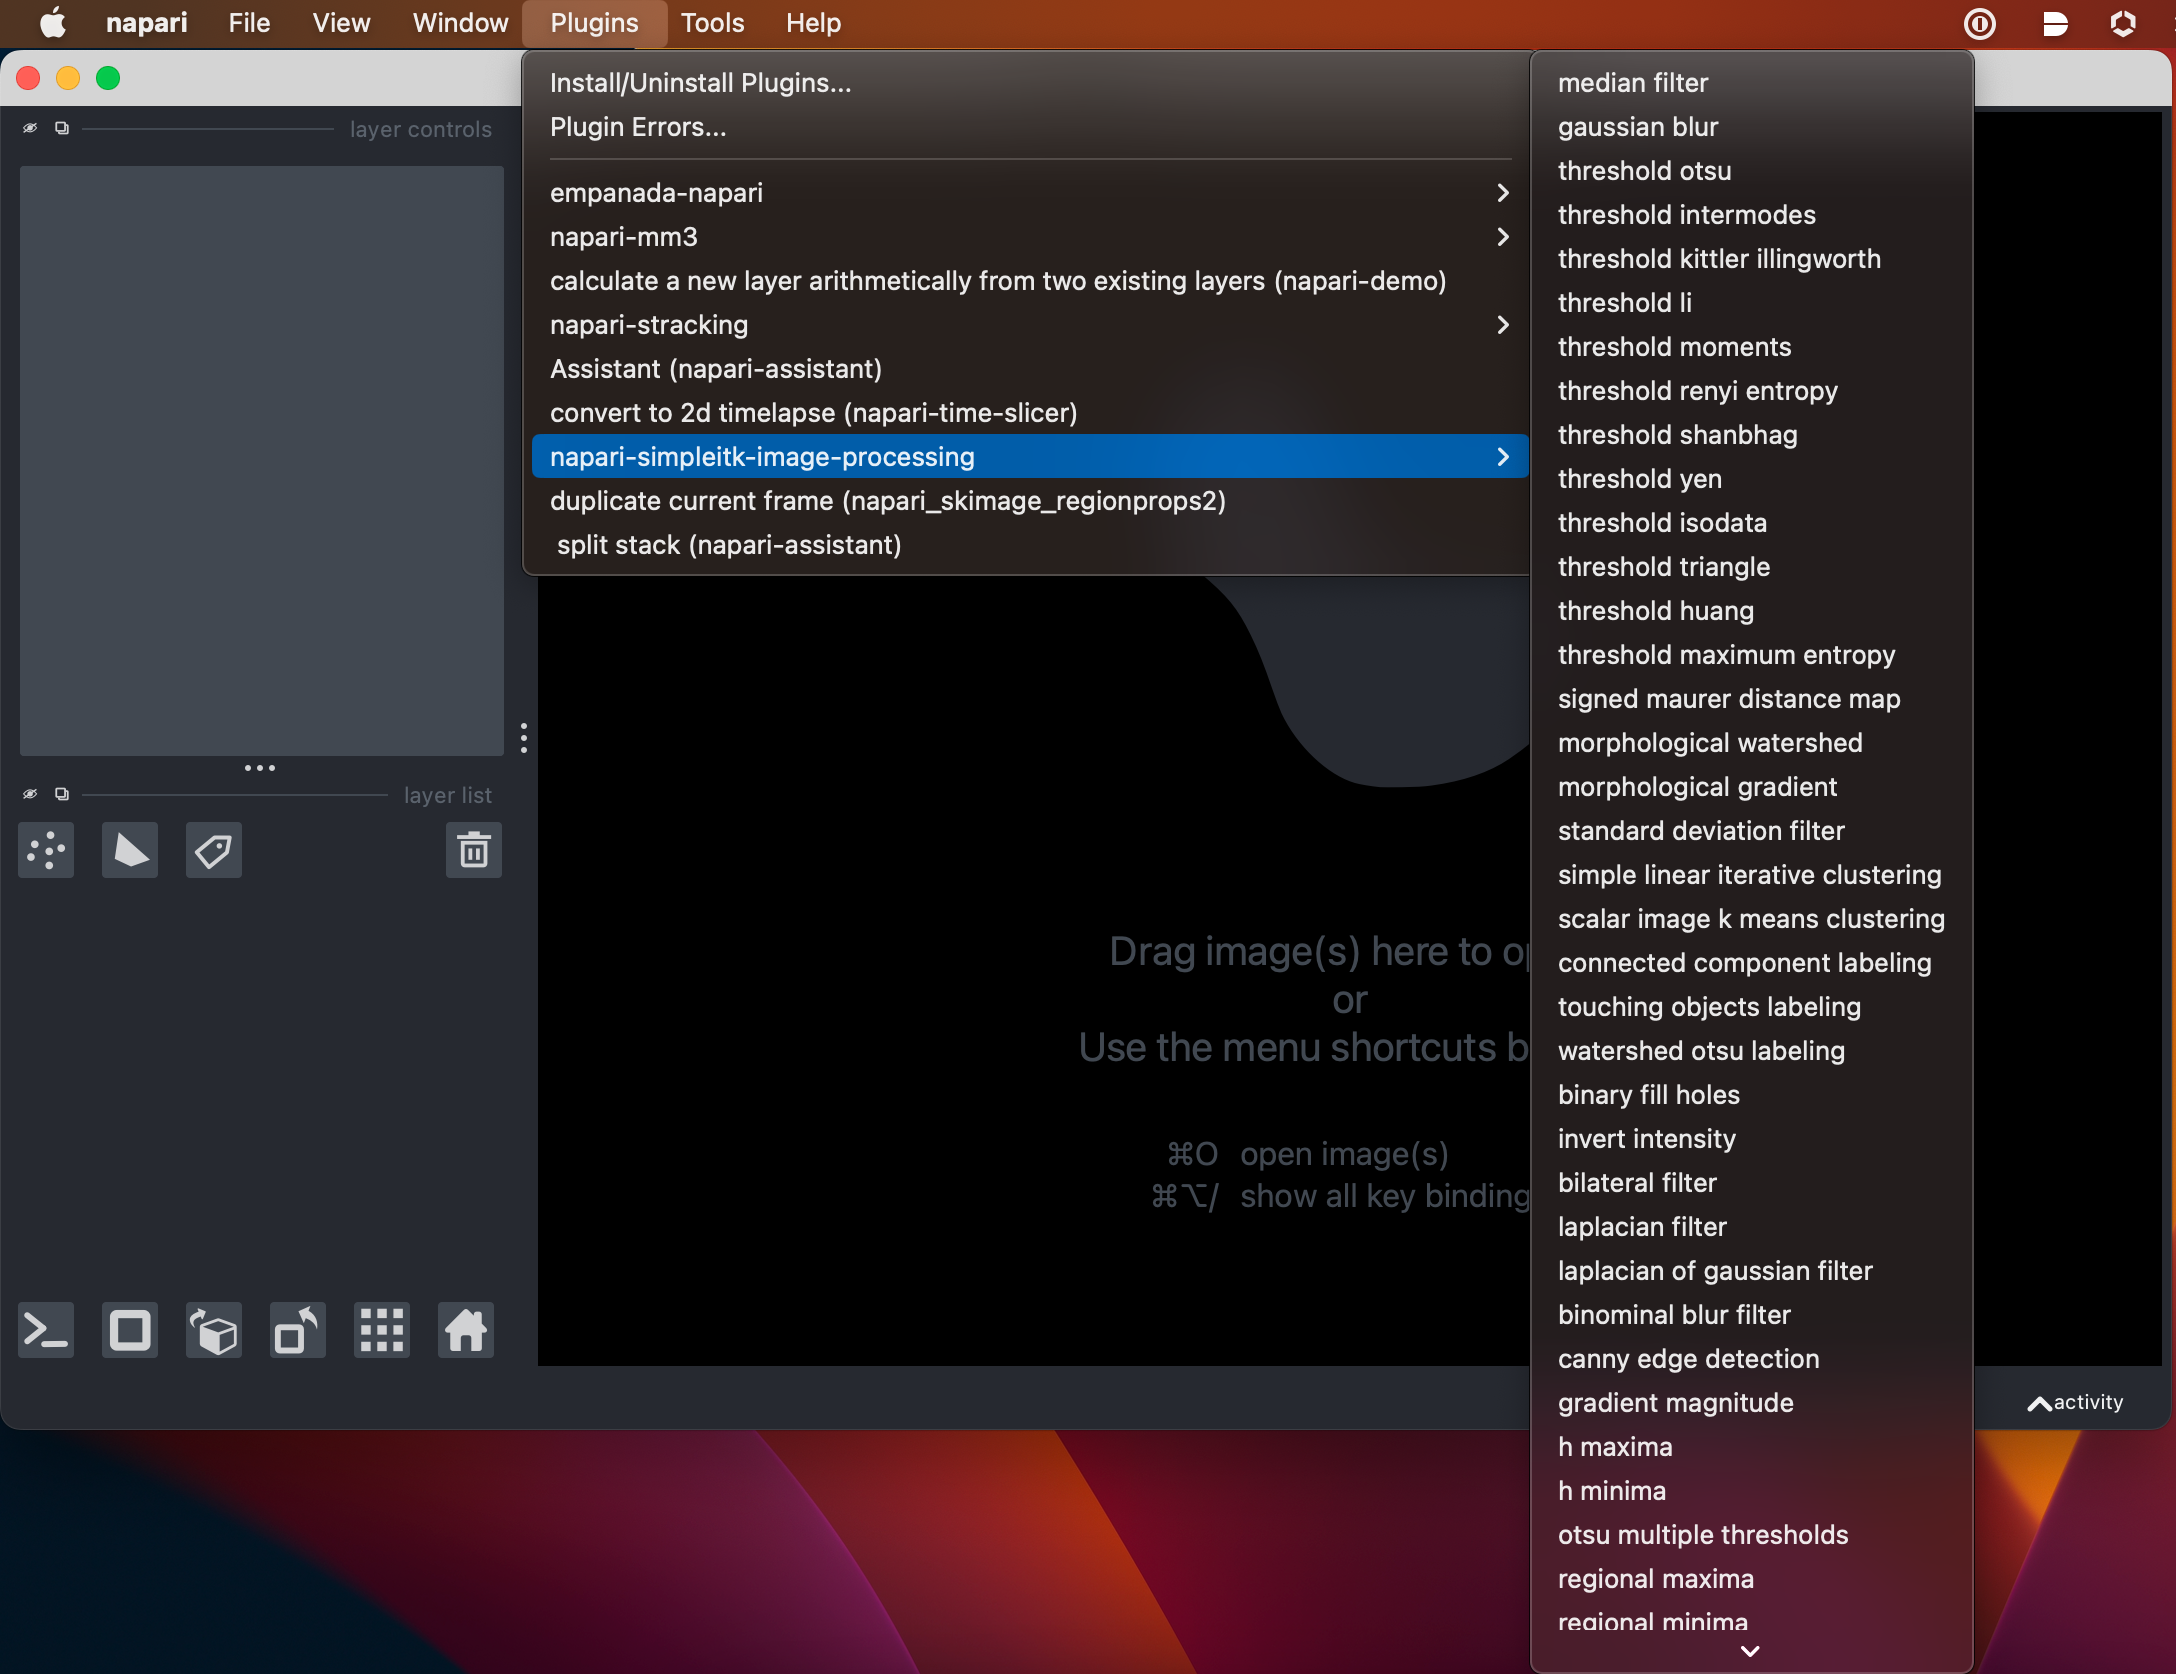
Task: Open the napari console
Action: tap(45, 1330)
